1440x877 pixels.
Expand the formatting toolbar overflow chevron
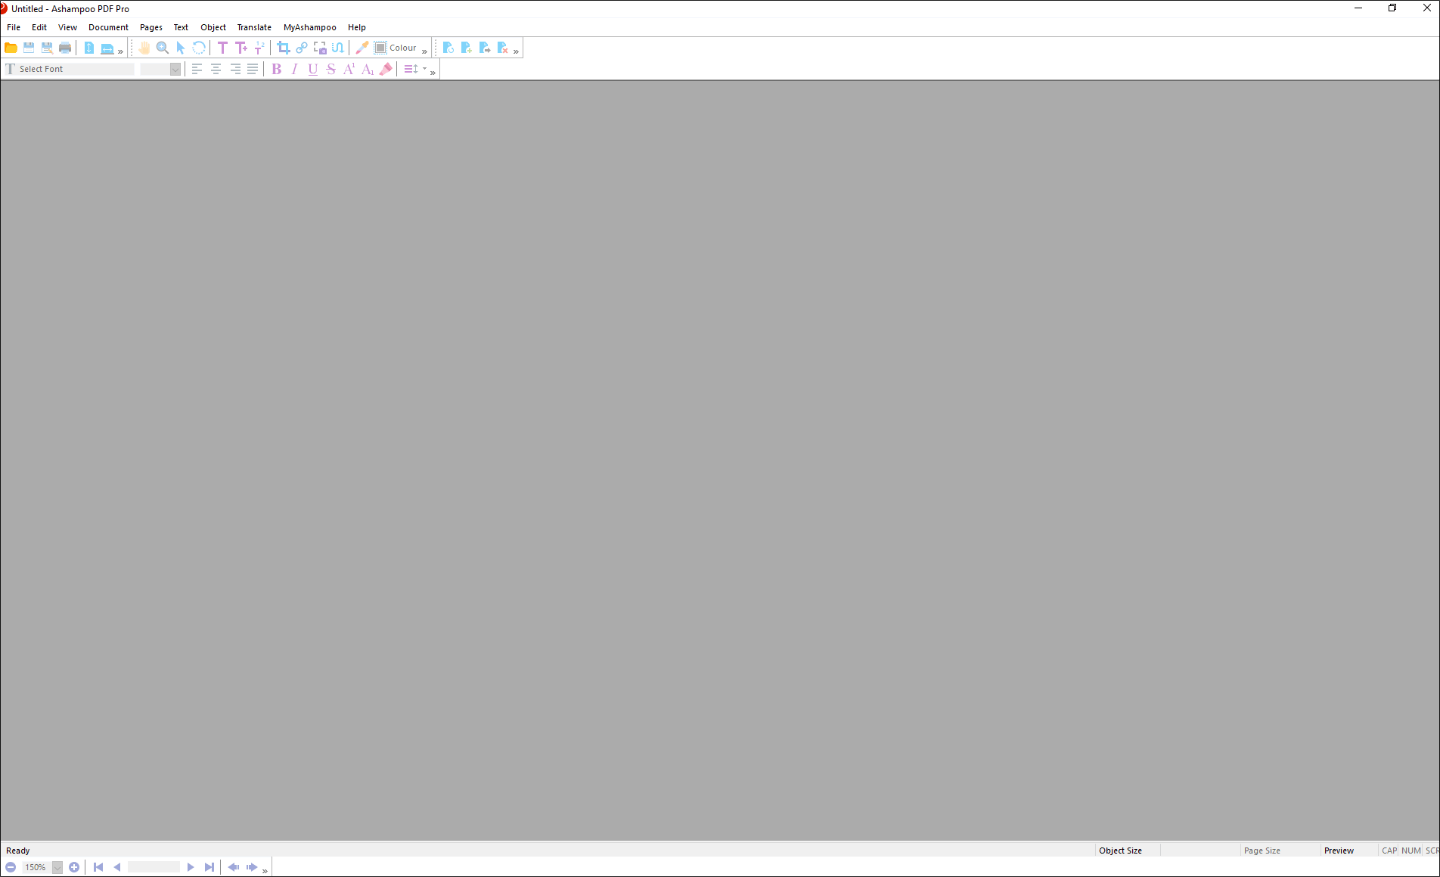433,72
